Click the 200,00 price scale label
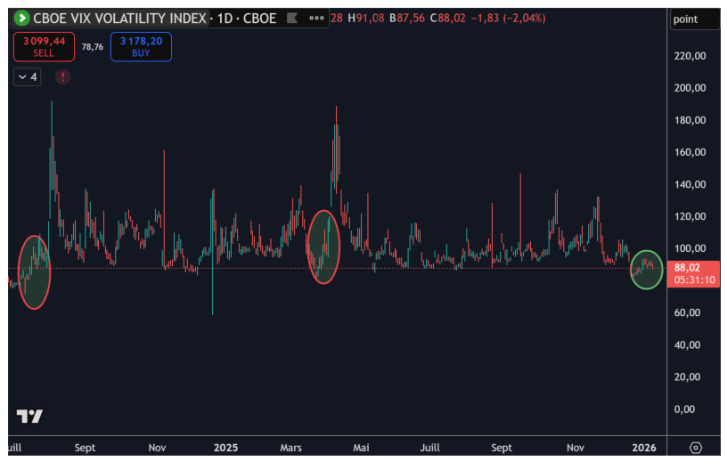Image resolution: width=727 pixels, height=465 pixels. tap(690, 88)
